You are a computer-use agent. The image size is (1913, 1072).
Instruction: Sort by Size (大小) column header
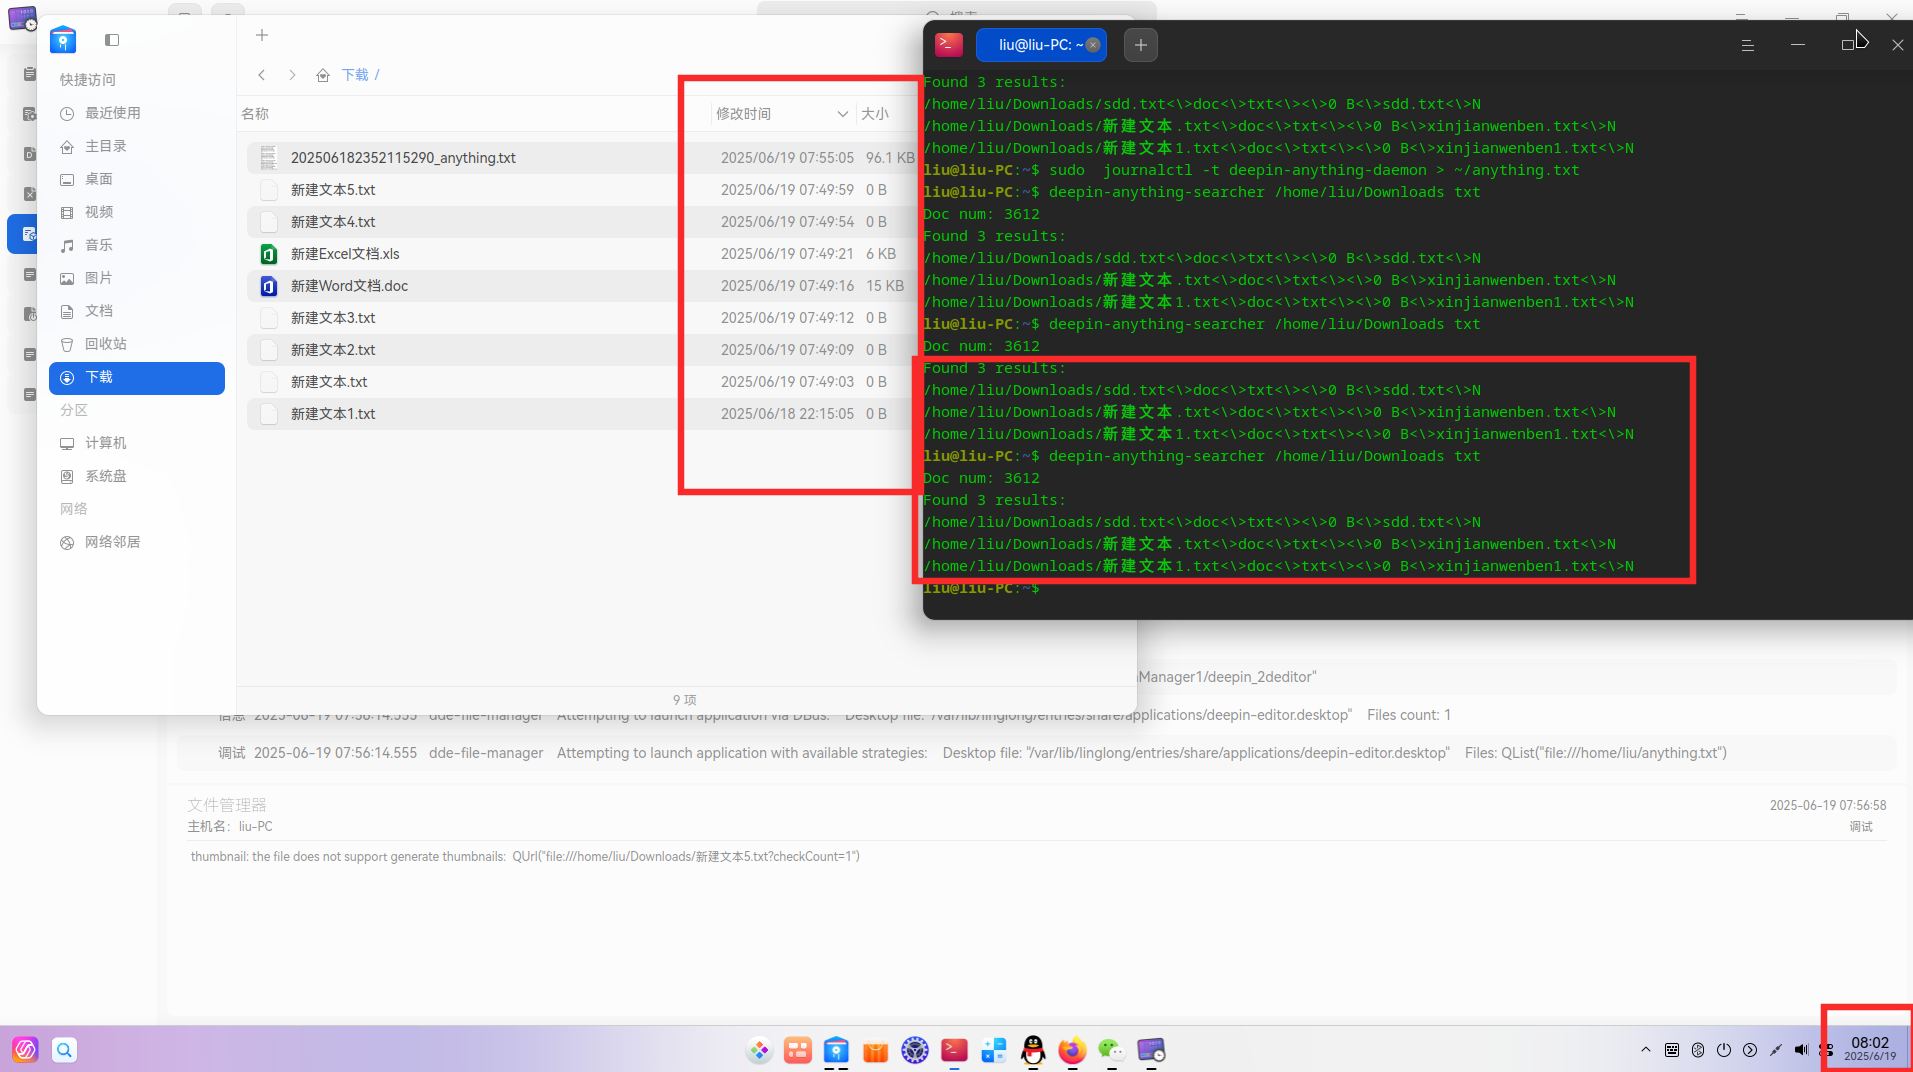pyautogui.click(x=875, y=114)
